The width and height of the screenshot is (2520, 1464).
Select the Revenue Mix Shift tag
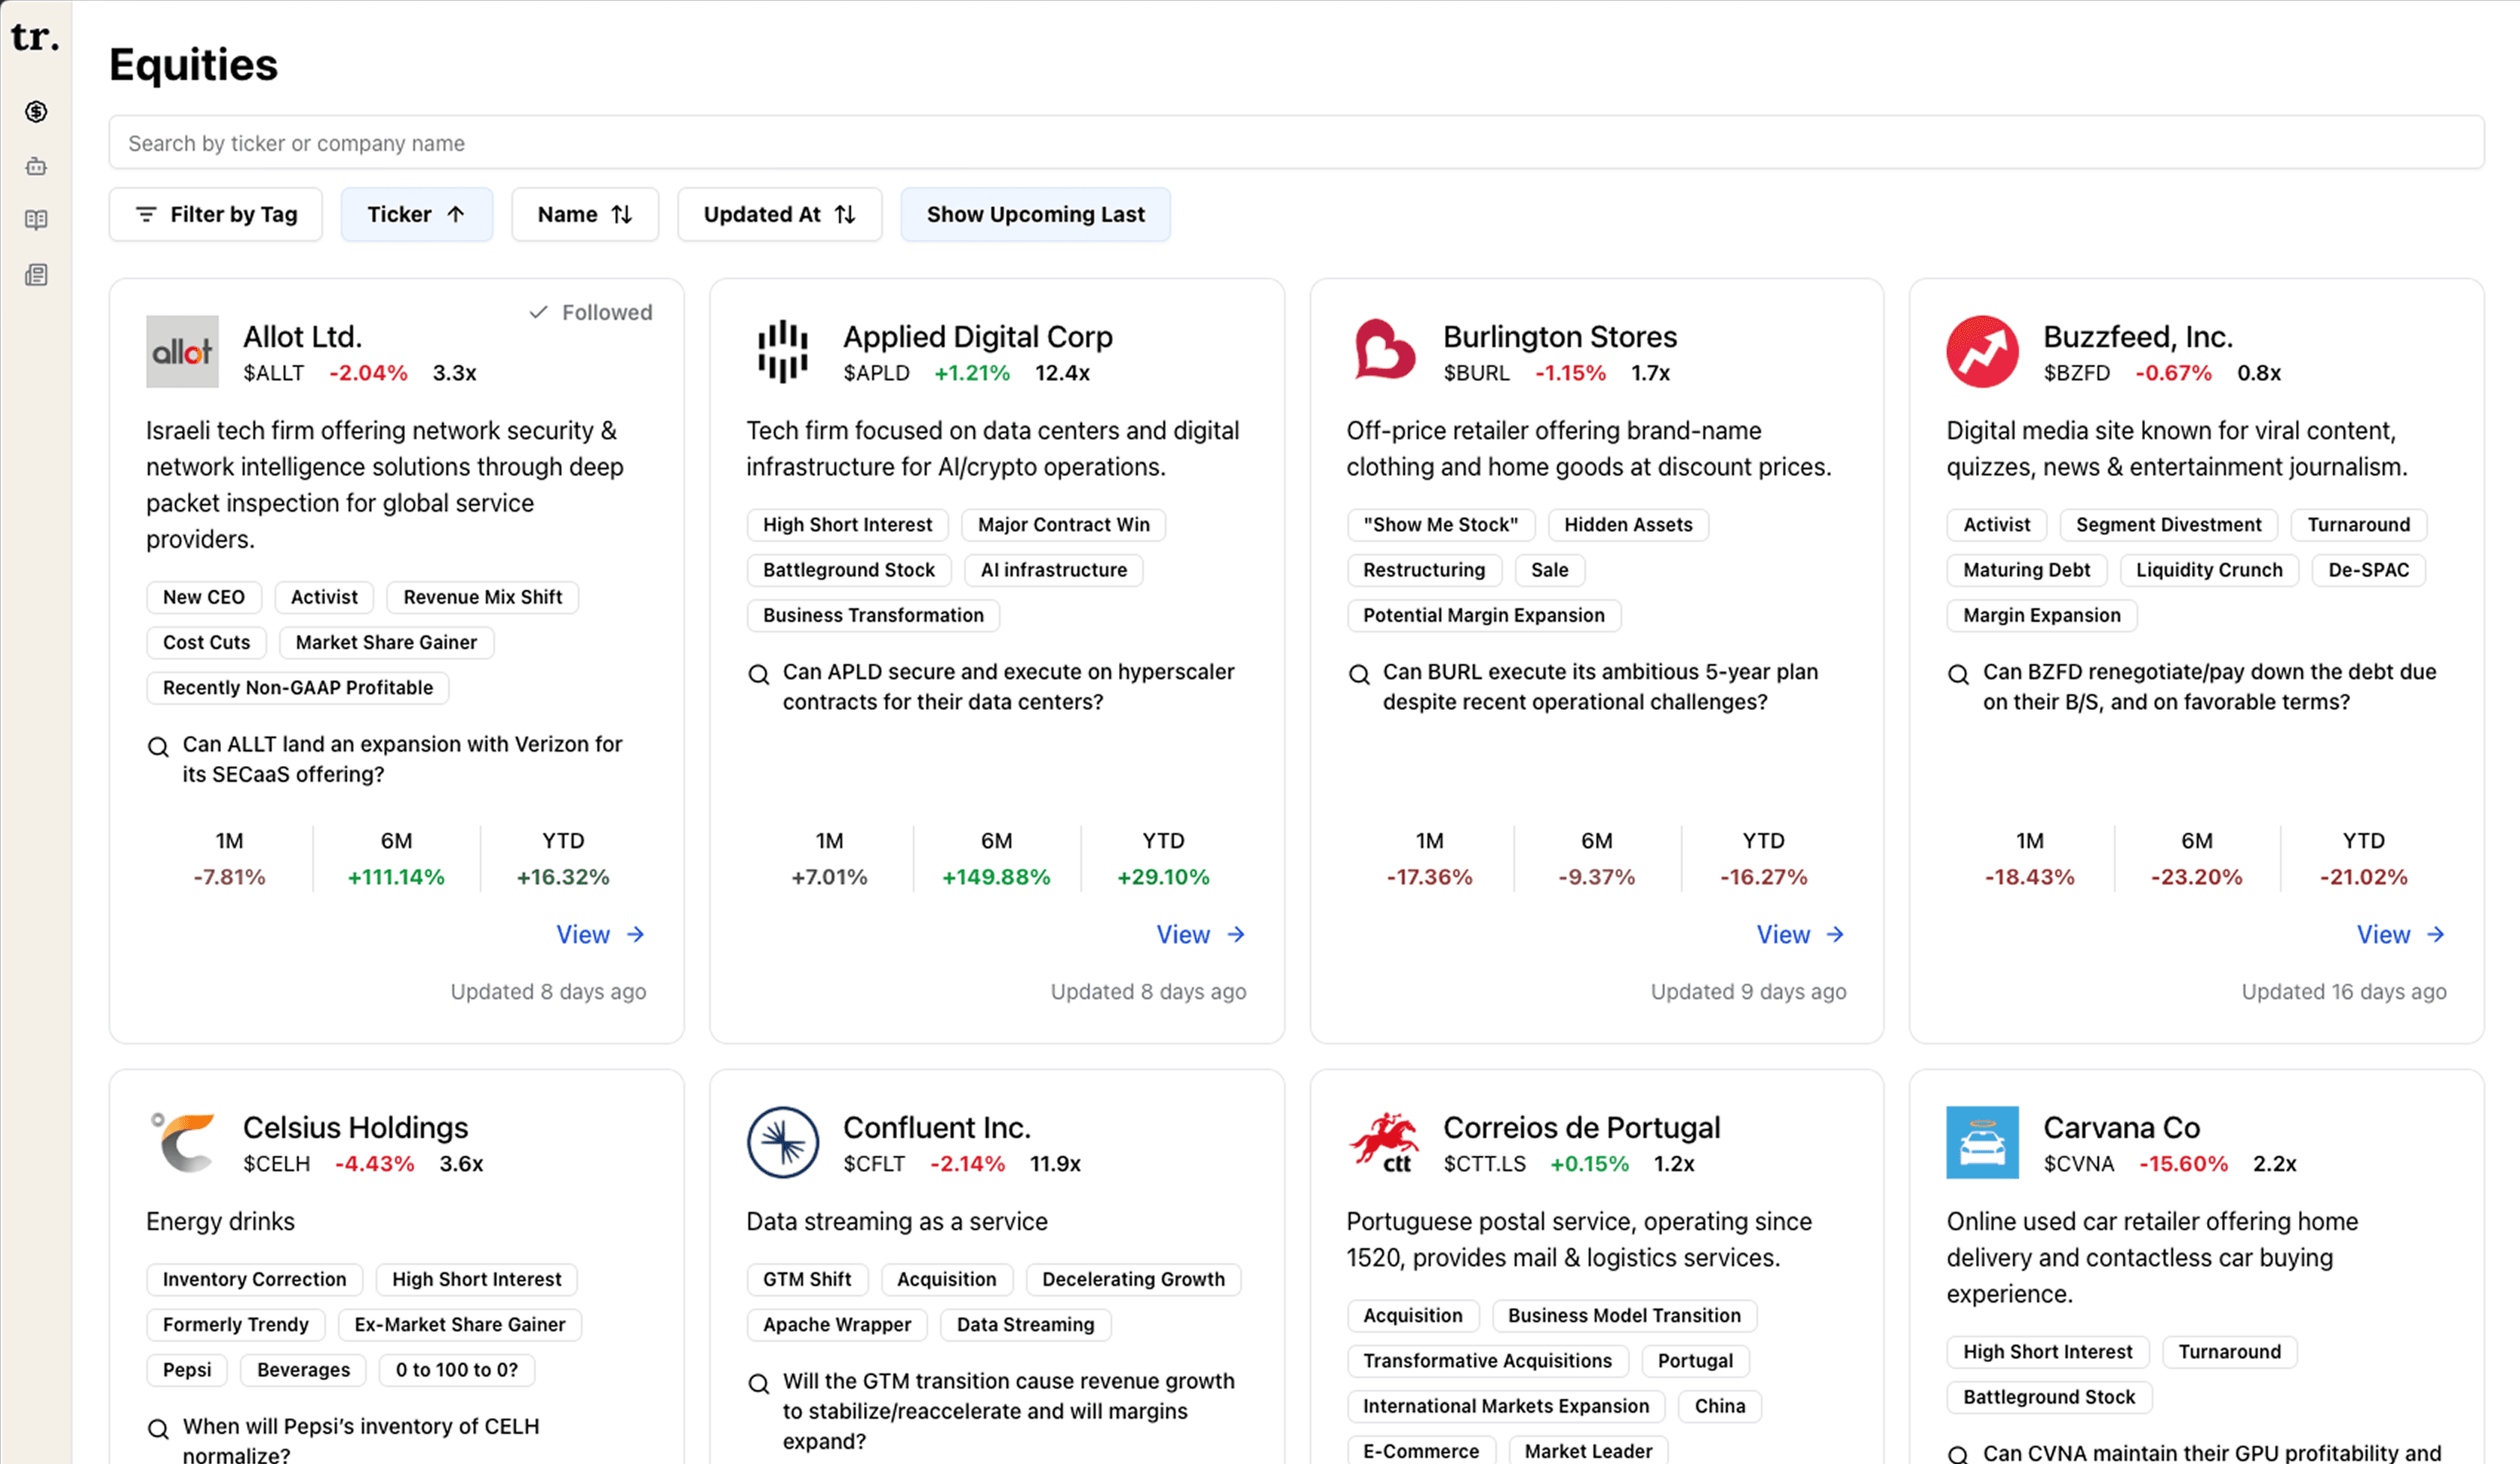[483, 597]
